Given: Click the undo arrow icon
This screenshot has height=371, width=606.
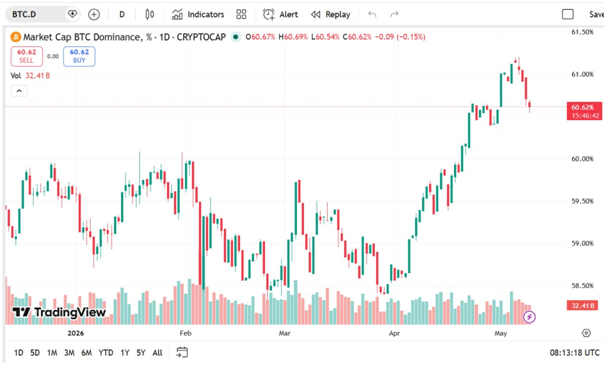Looking at the screenshot, I should click(x=372, y=15).
